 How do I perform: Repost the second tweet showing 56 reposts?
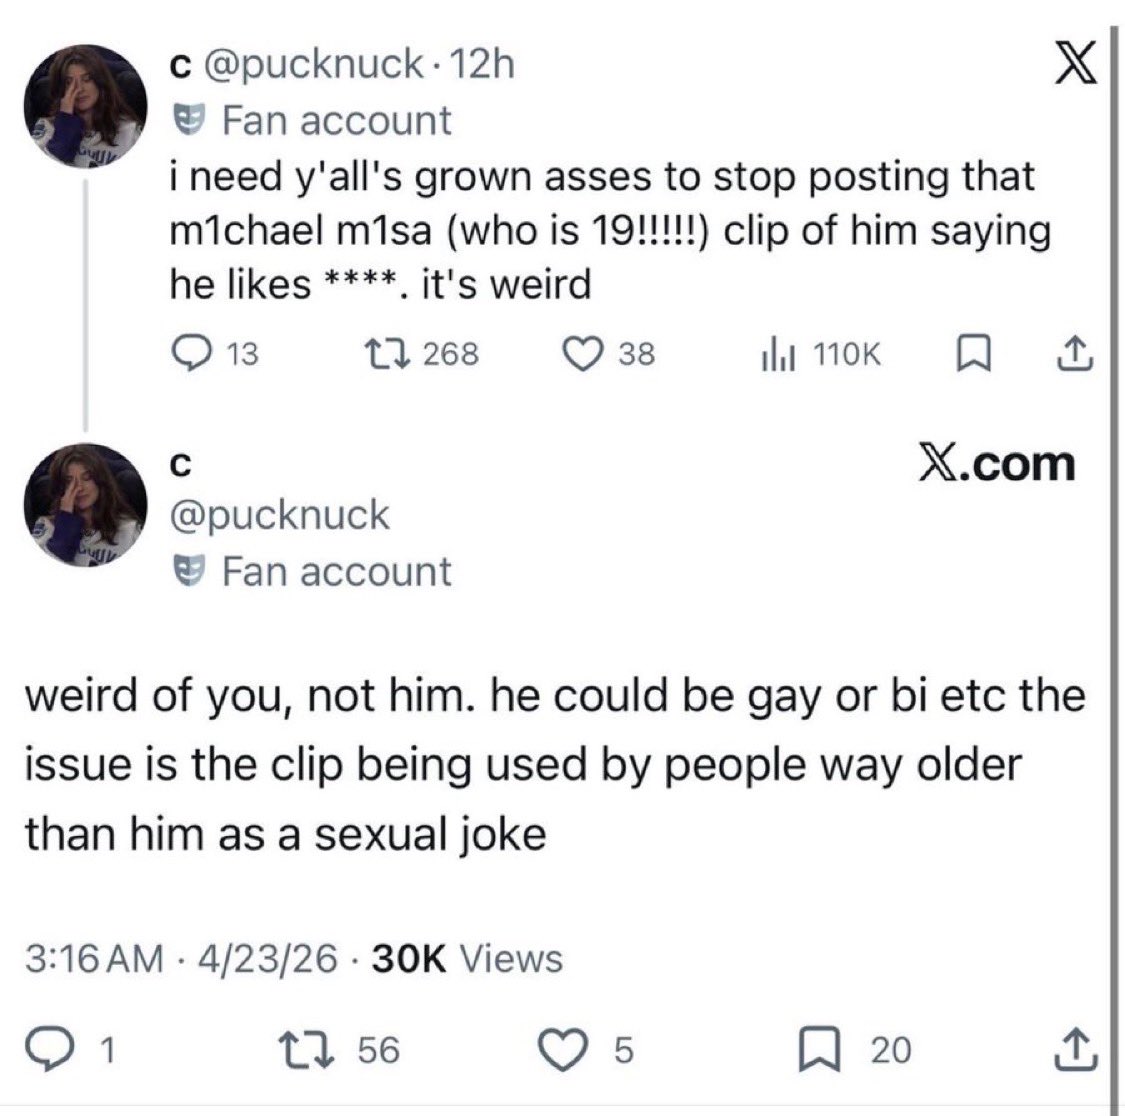click(x=345, y=1049)
